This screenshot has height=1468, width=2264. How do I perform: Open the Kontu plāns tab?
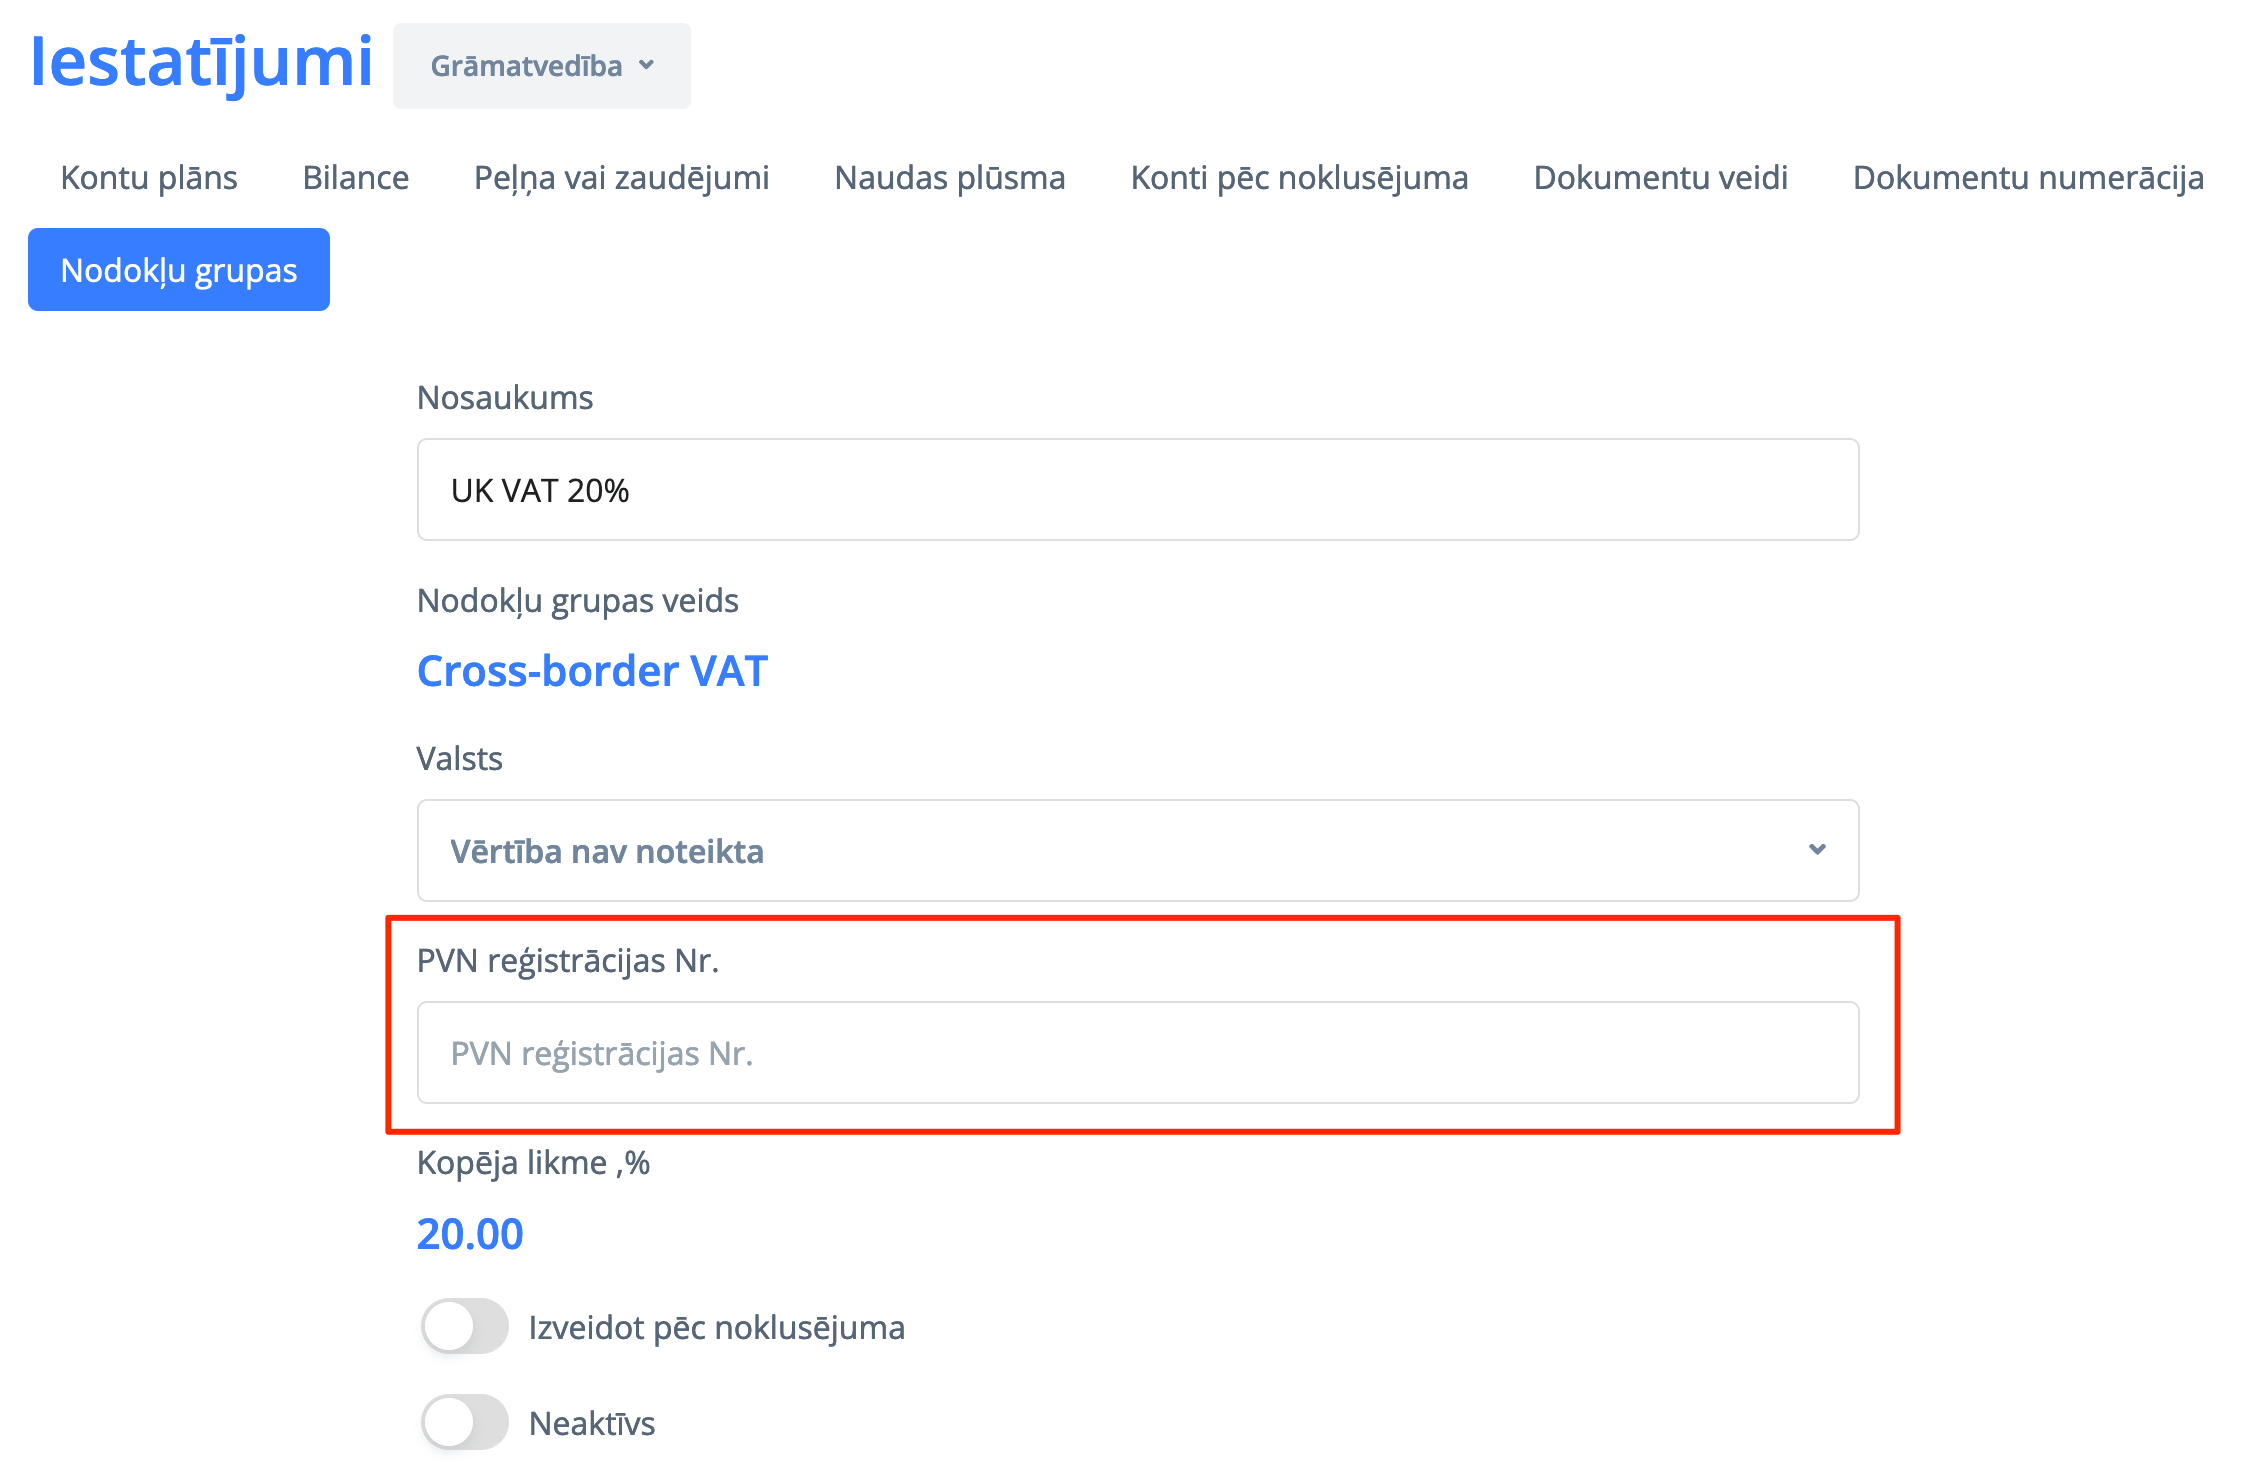[x=149, y=177]
